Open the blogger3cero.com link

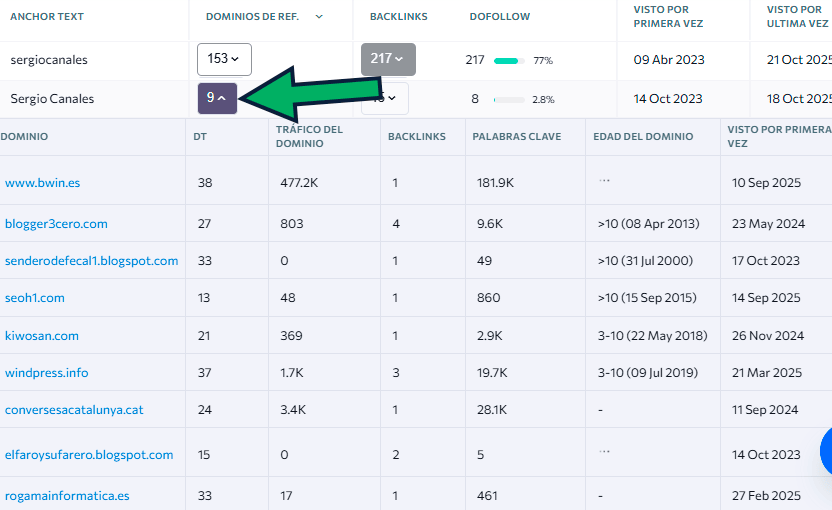(x=56, y=224)
